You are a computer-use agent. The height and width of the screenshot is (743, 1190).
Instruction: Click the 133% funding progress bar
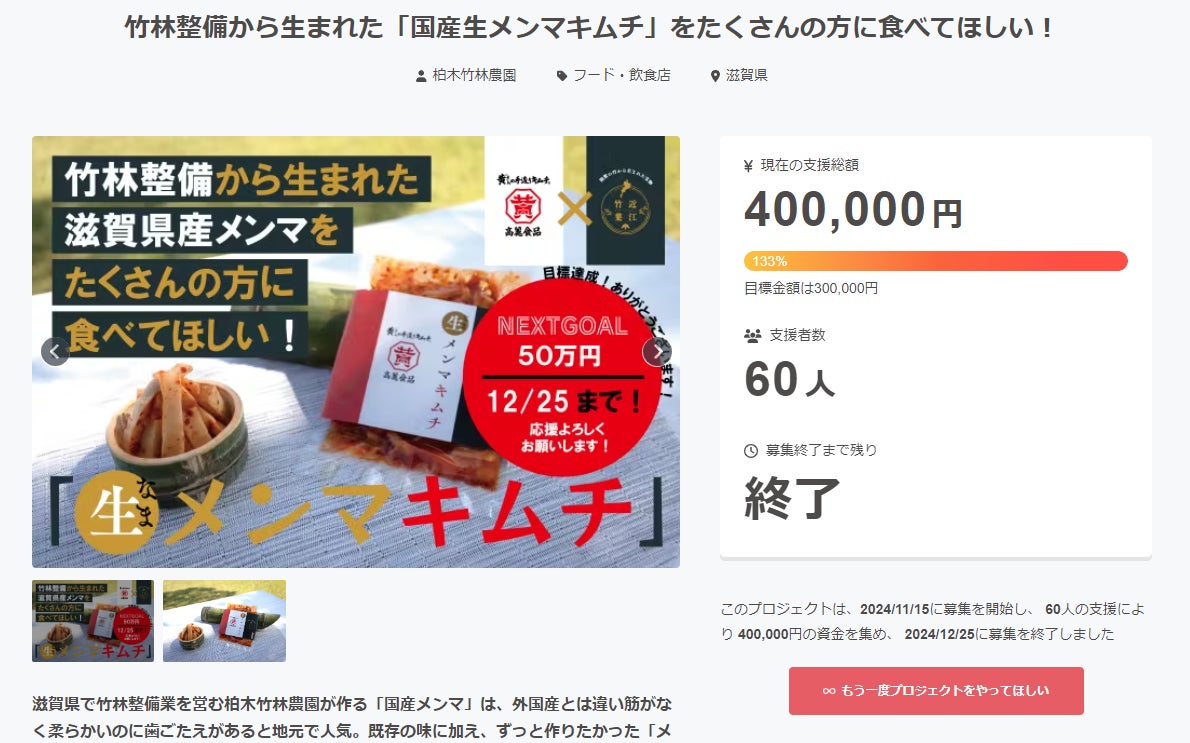(936, 261)
